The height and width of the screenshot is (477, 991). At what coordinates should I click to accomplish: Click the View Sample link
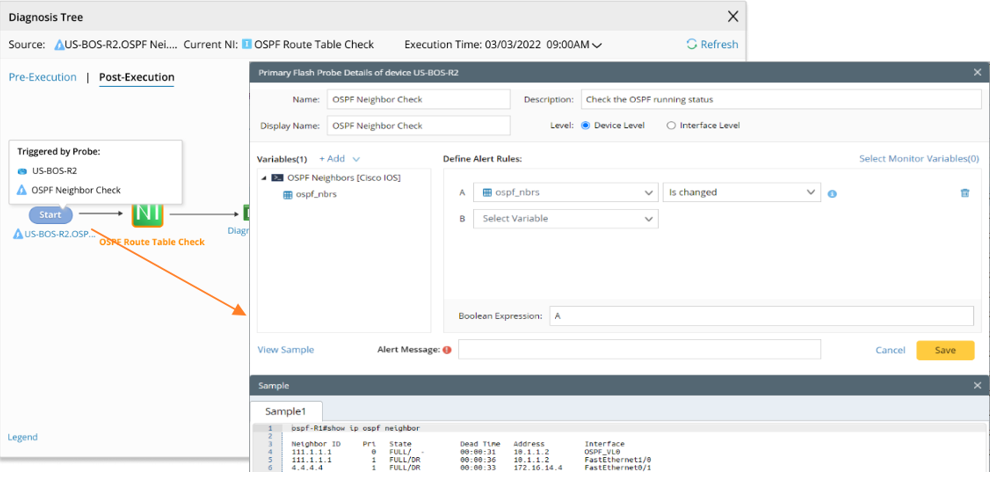[x=286, y=350]
